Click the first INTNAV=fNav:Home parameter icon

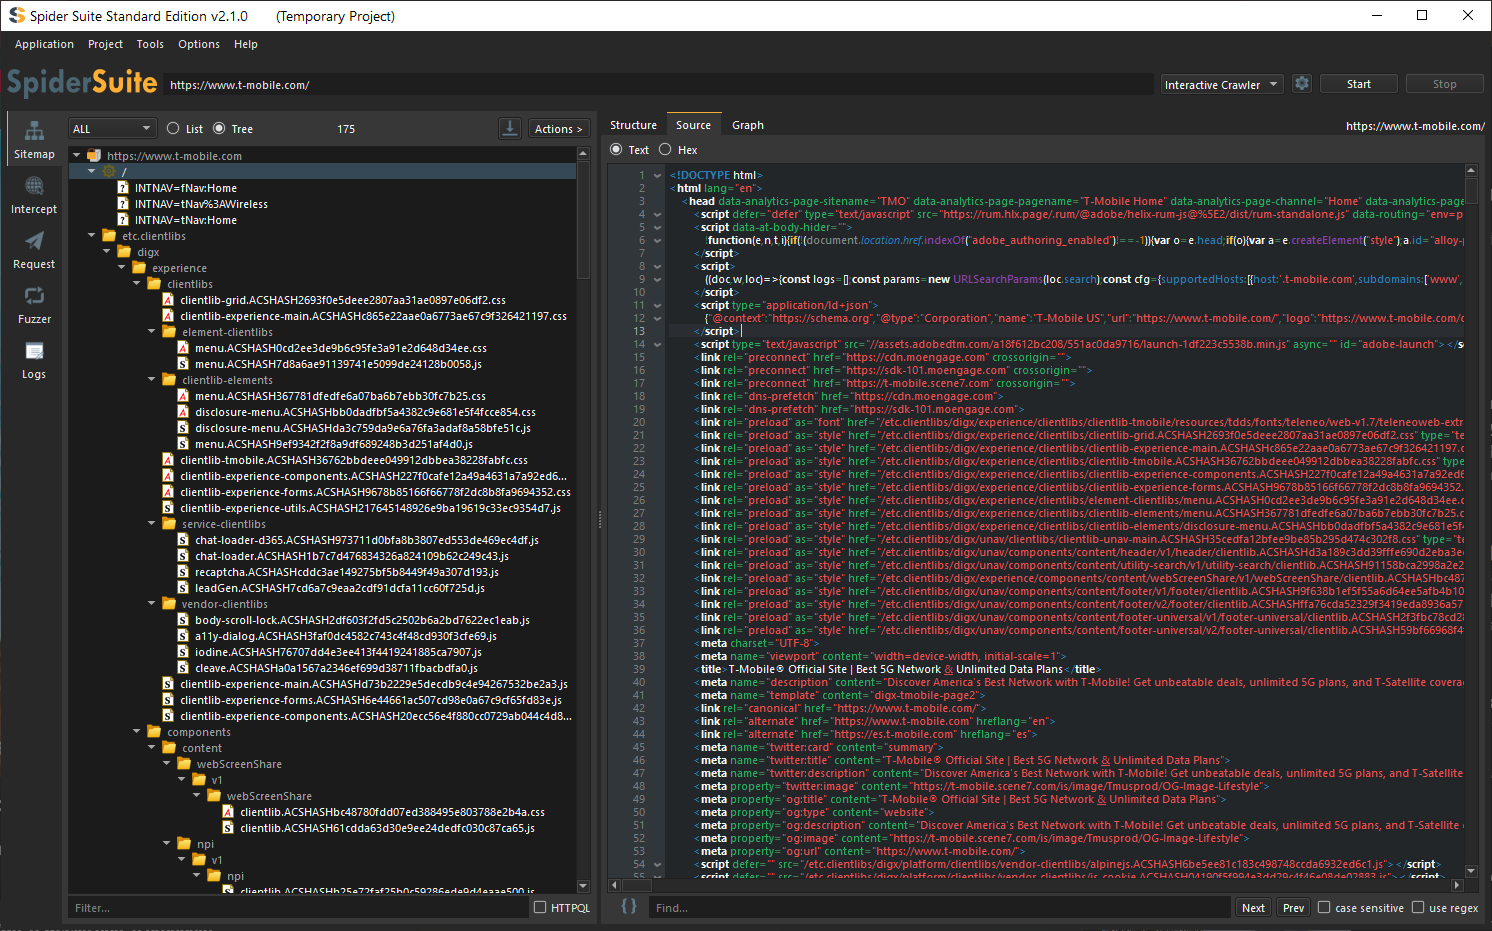pos(123,188)
